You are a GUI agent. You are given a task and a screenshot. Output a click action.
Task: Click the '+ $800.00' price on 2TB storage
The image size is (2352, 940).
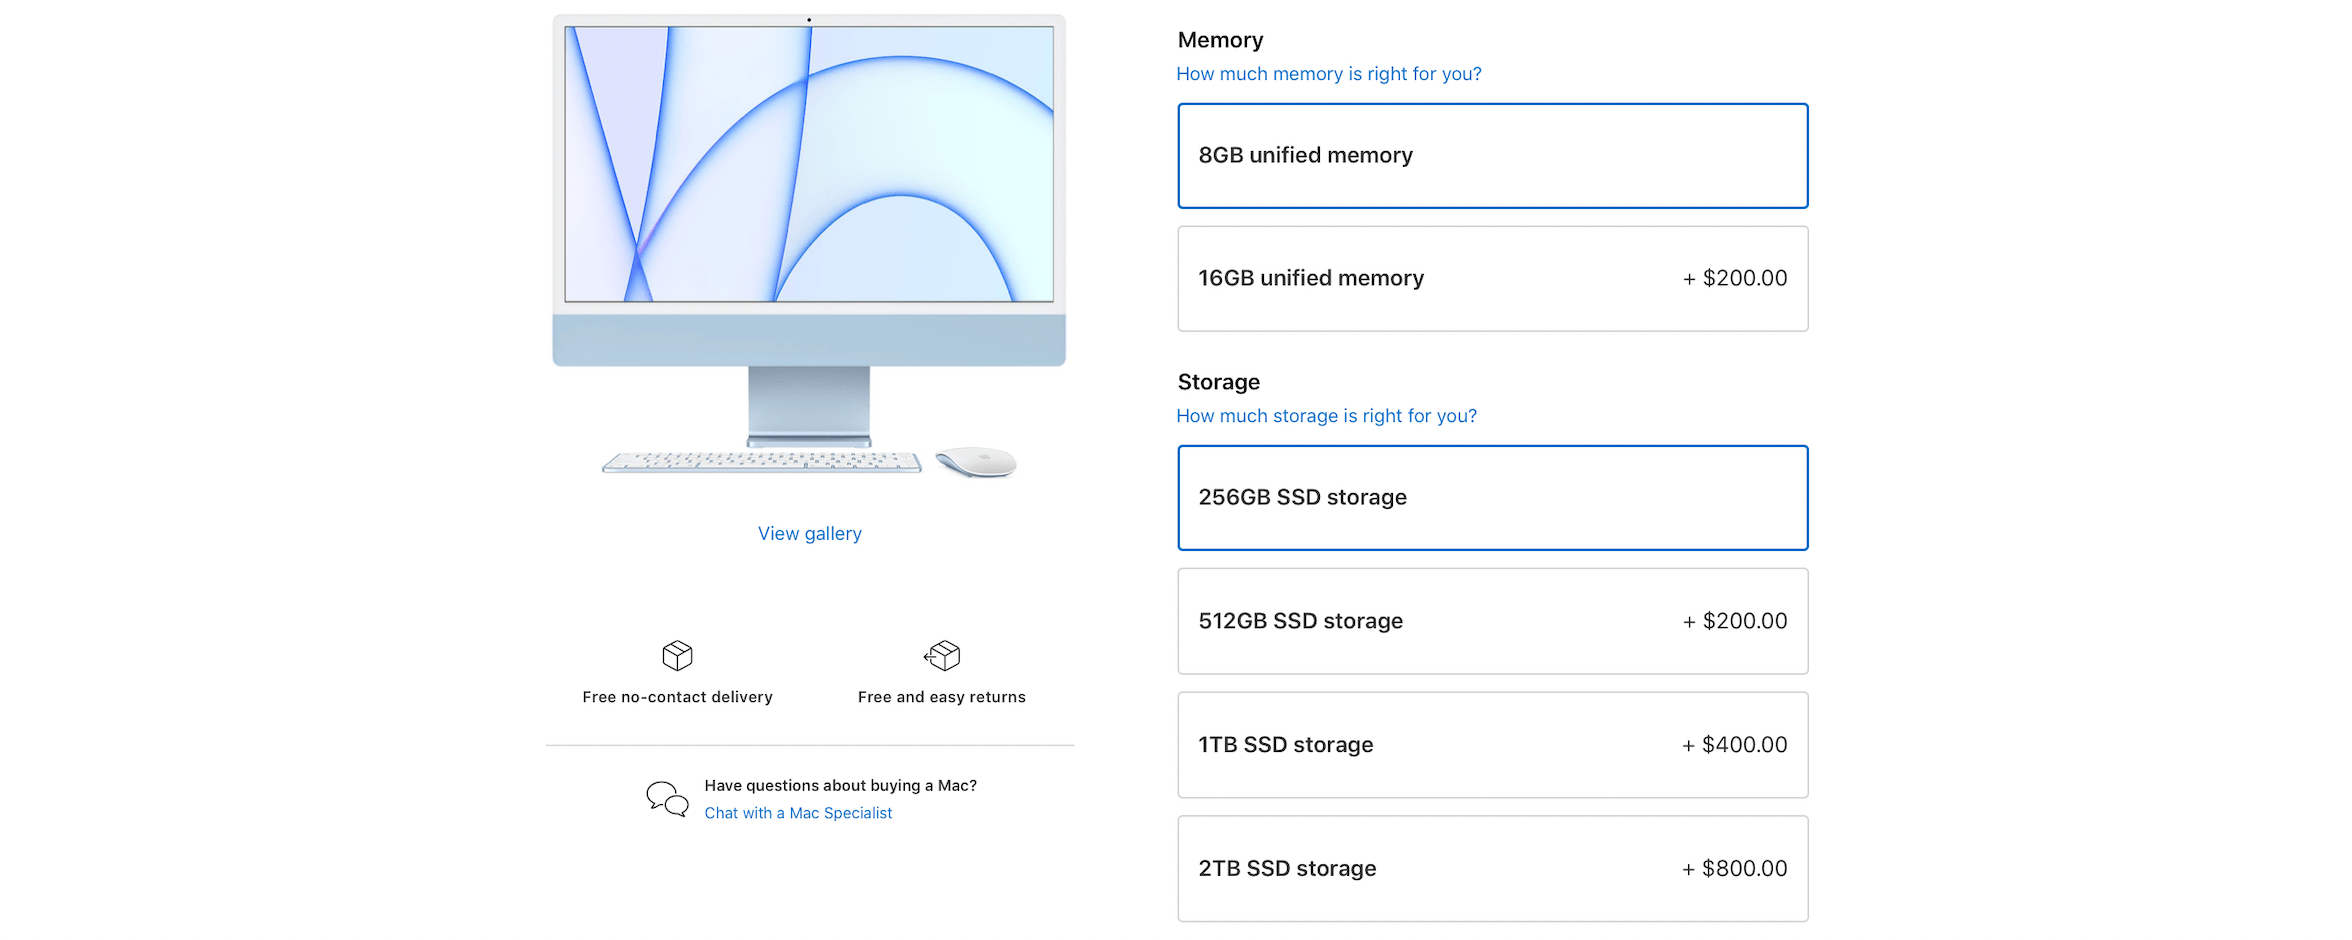click(x=1733, y=868)
